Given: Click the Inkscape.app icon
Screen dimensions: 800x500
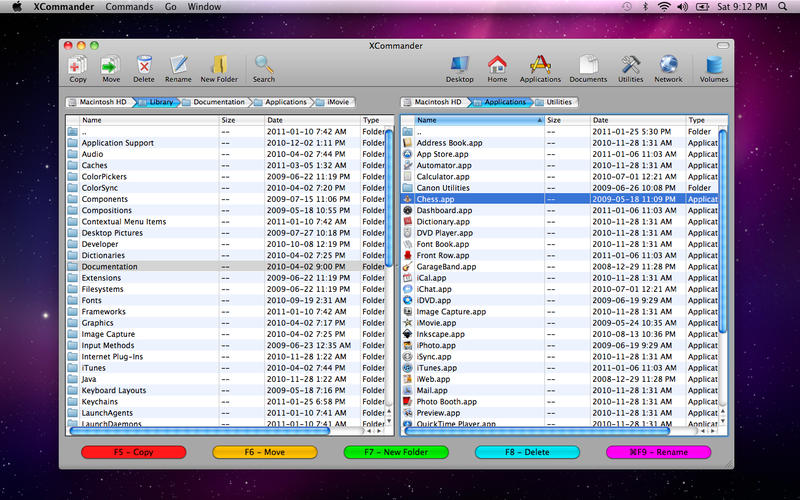Looking at the screenshot, I should coord(407,334).
